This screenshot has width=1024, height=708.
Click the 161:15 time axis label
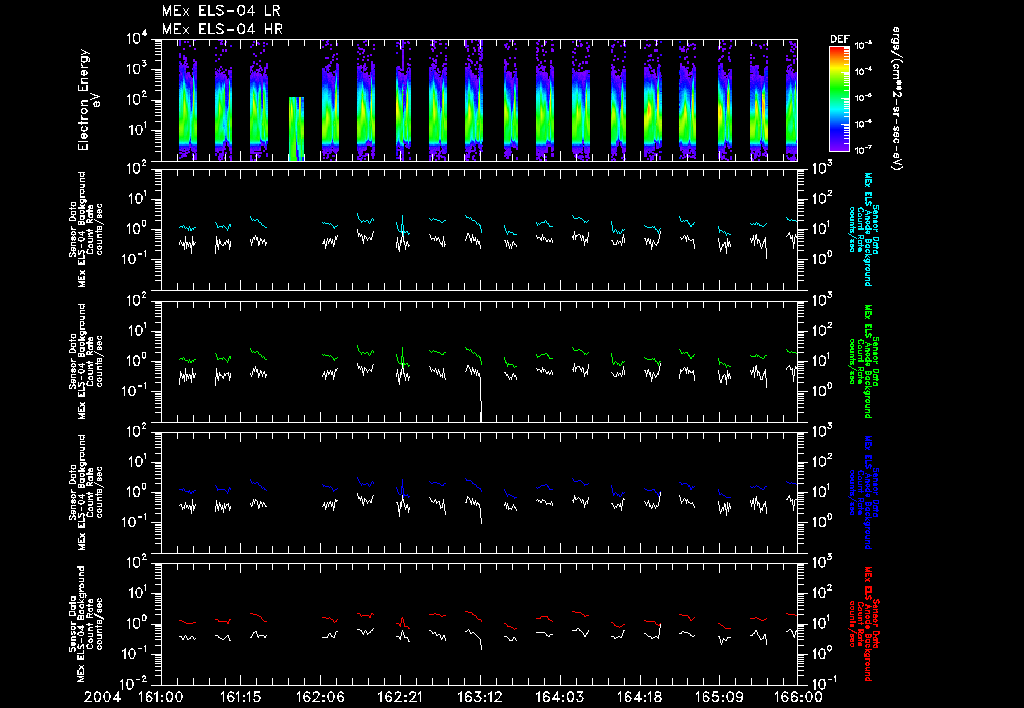click(x=240, y=698)
